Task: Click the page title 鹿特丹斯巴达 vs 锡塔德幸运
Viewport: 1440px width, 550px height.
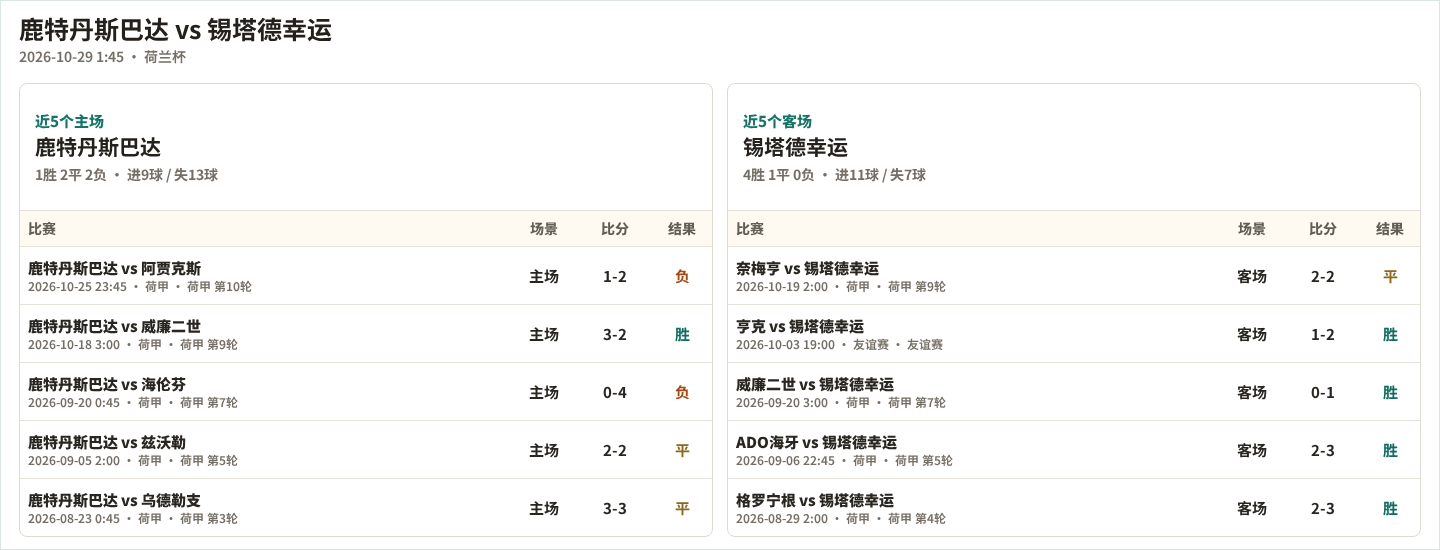Action: coord(175,30)
